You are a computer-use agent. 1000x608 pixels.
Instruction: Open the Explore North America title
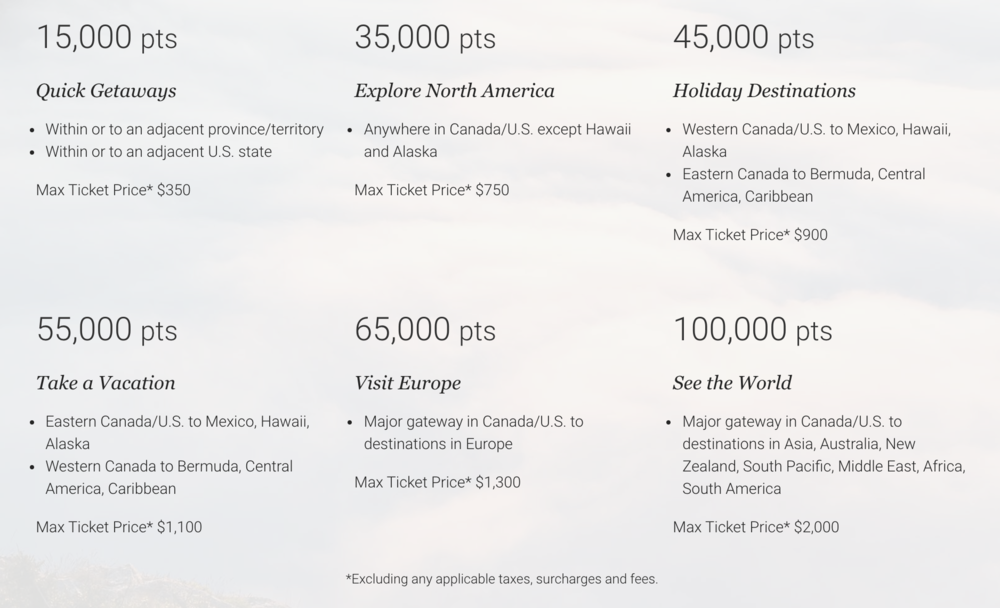[x=454, y=91]
